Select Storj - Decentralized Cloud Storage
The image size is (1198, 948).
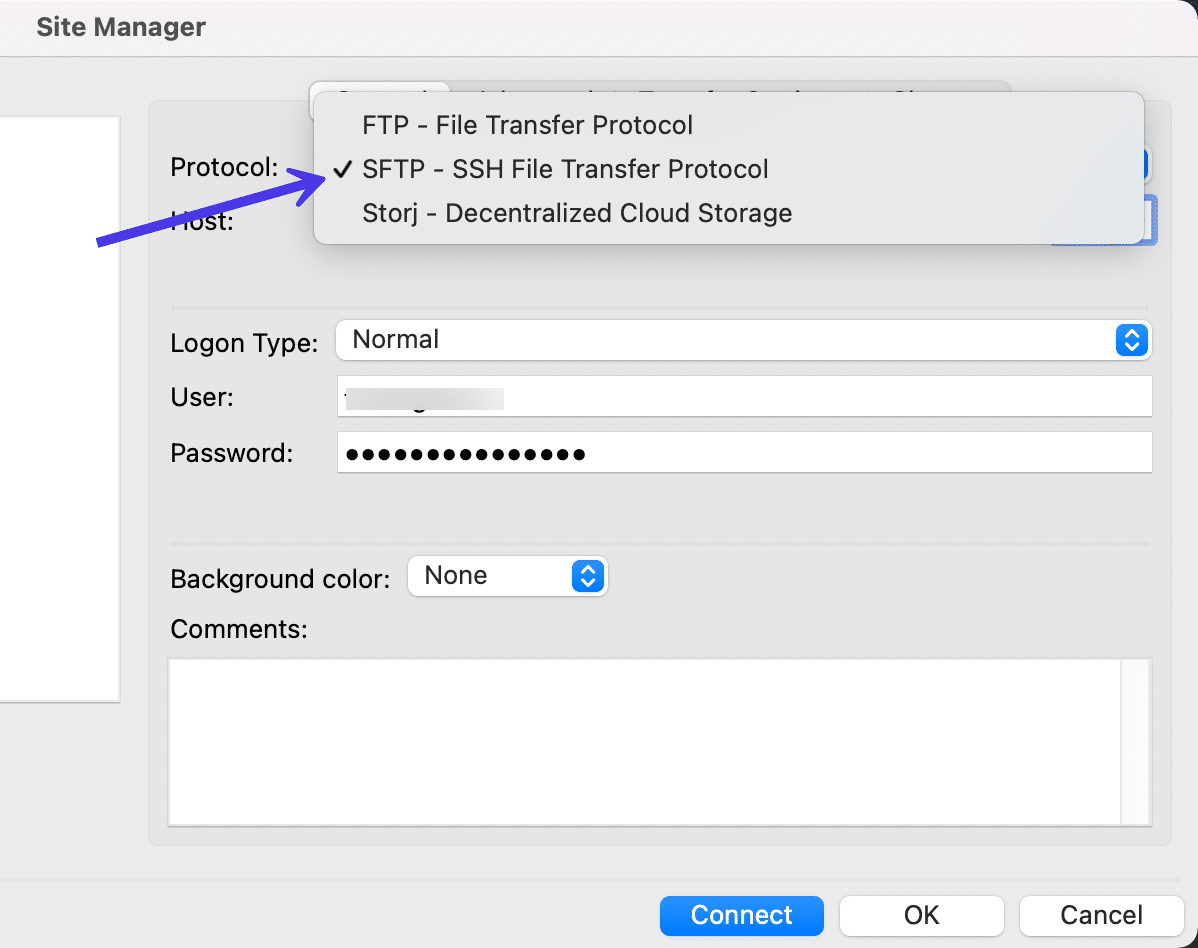click(x=575, y=212)
